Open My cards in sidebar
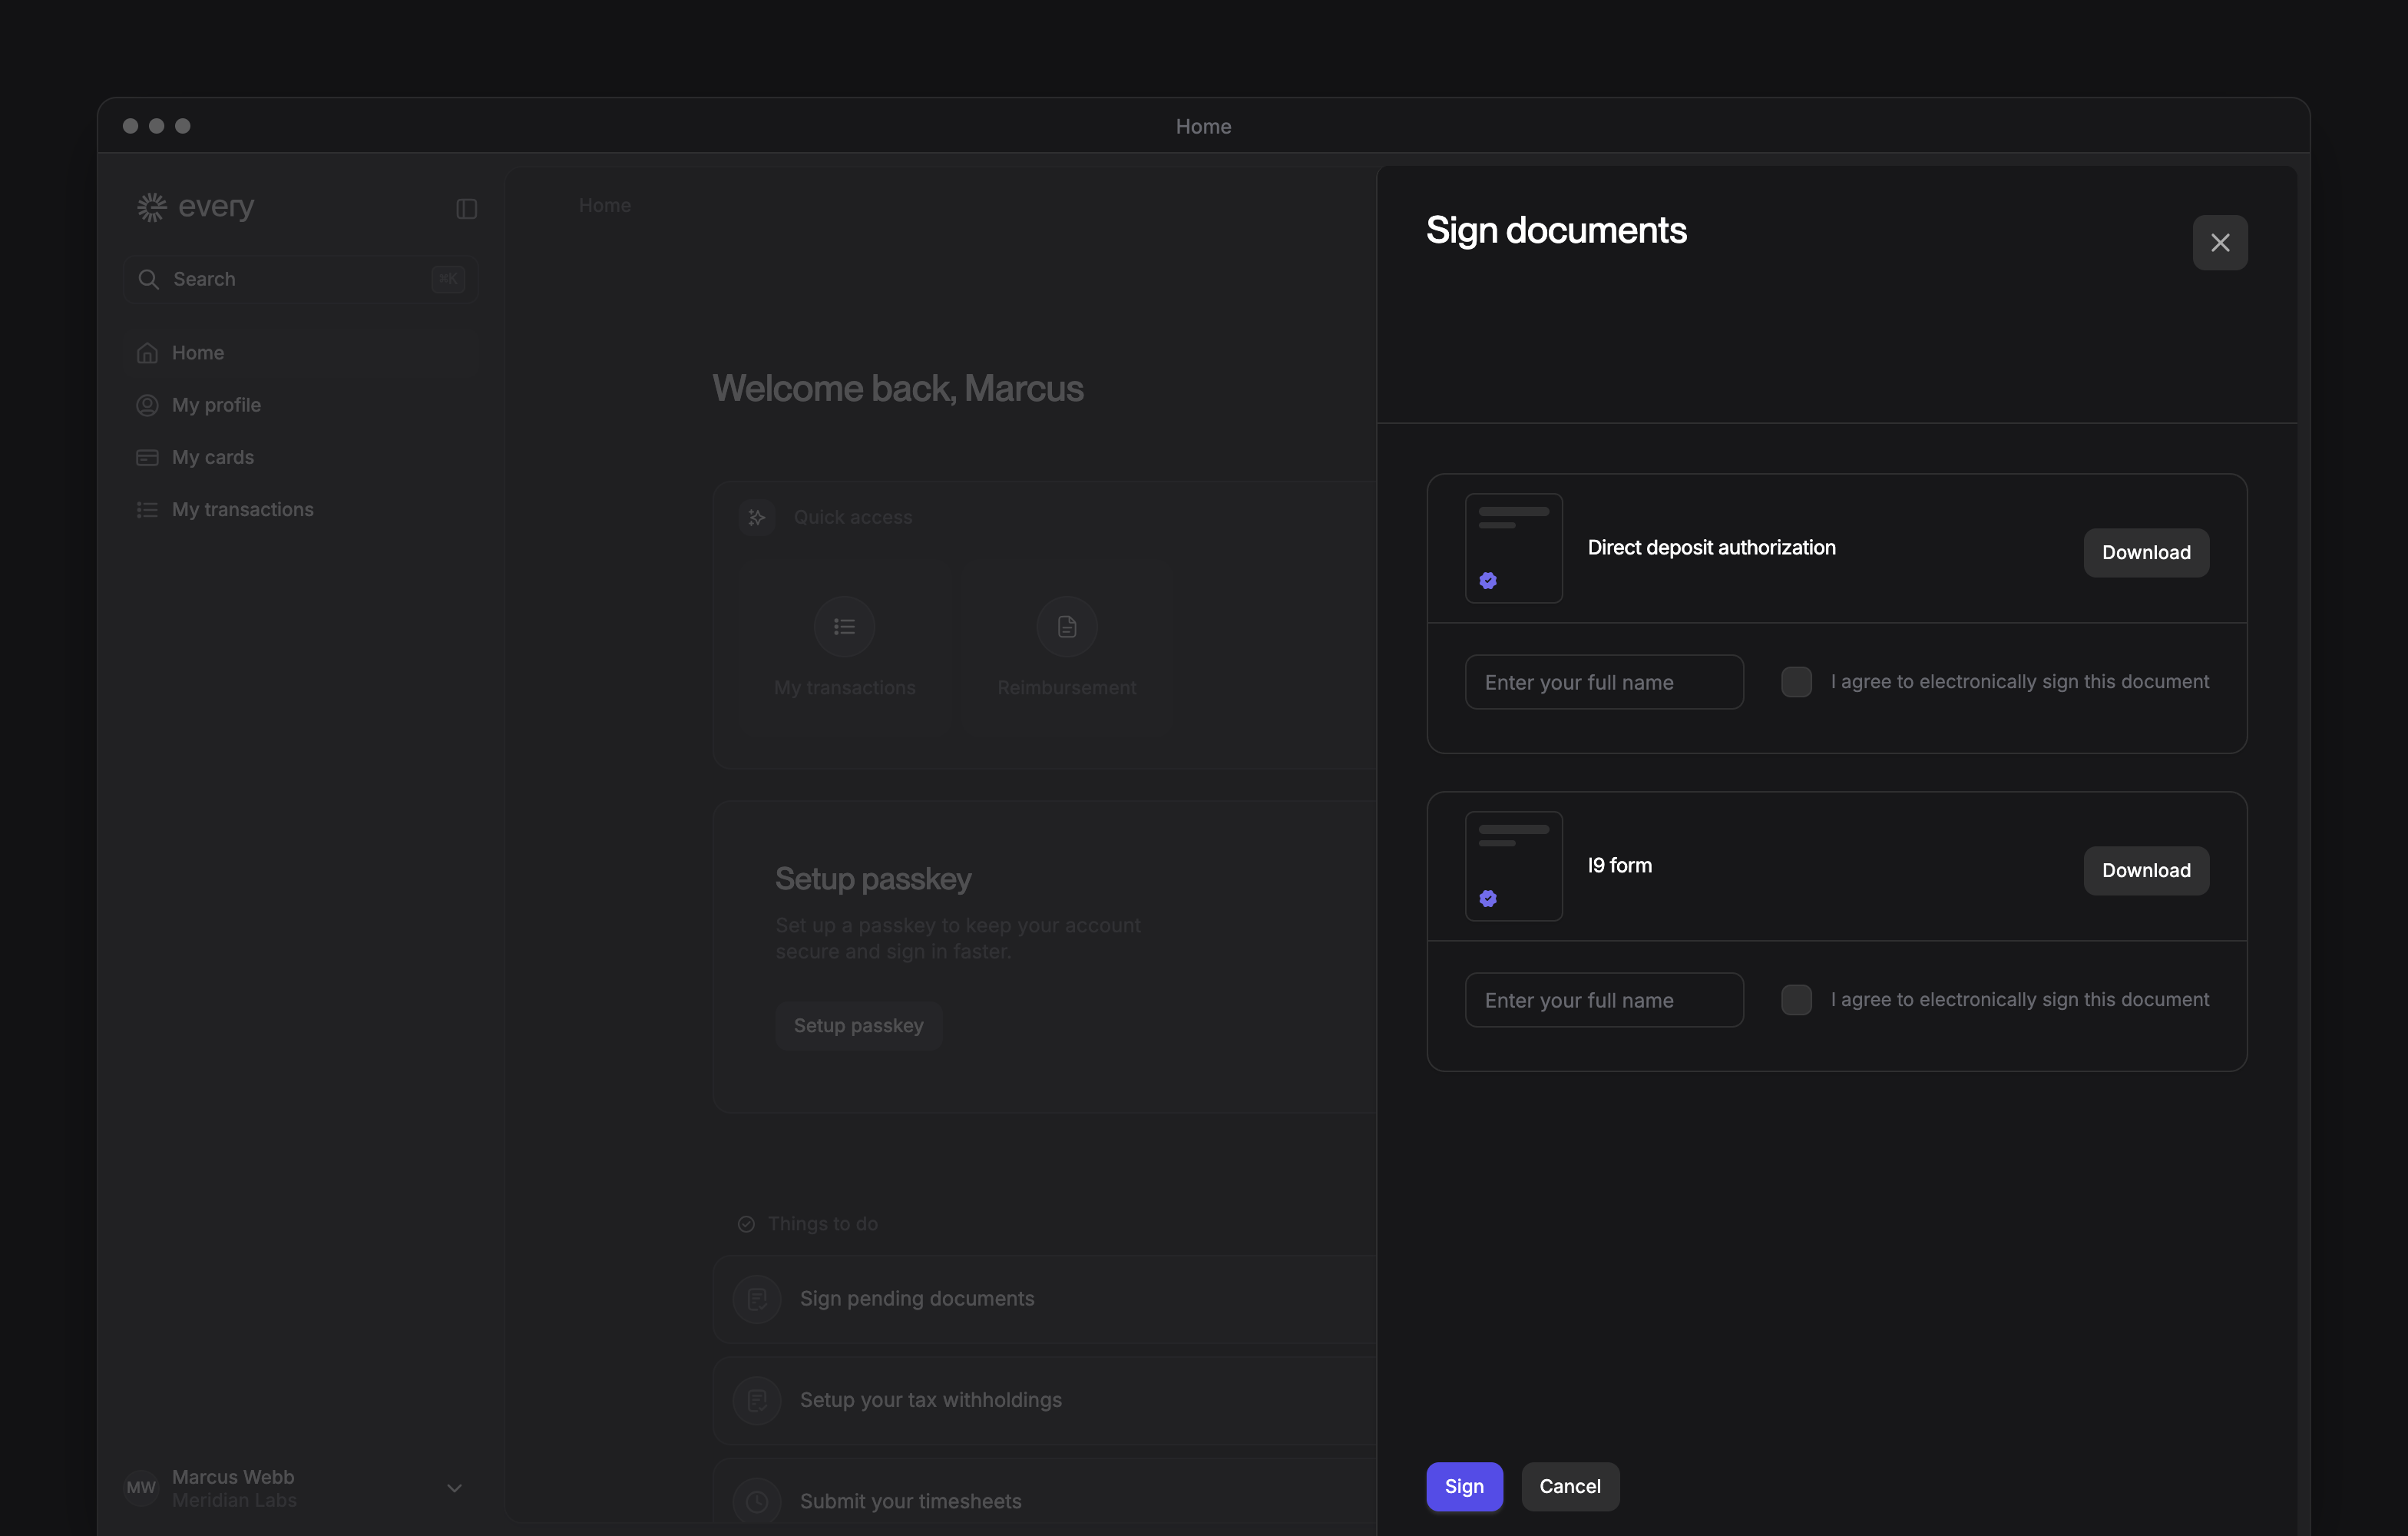This screenshot has height=1536, width=2408. click(300, 457)
